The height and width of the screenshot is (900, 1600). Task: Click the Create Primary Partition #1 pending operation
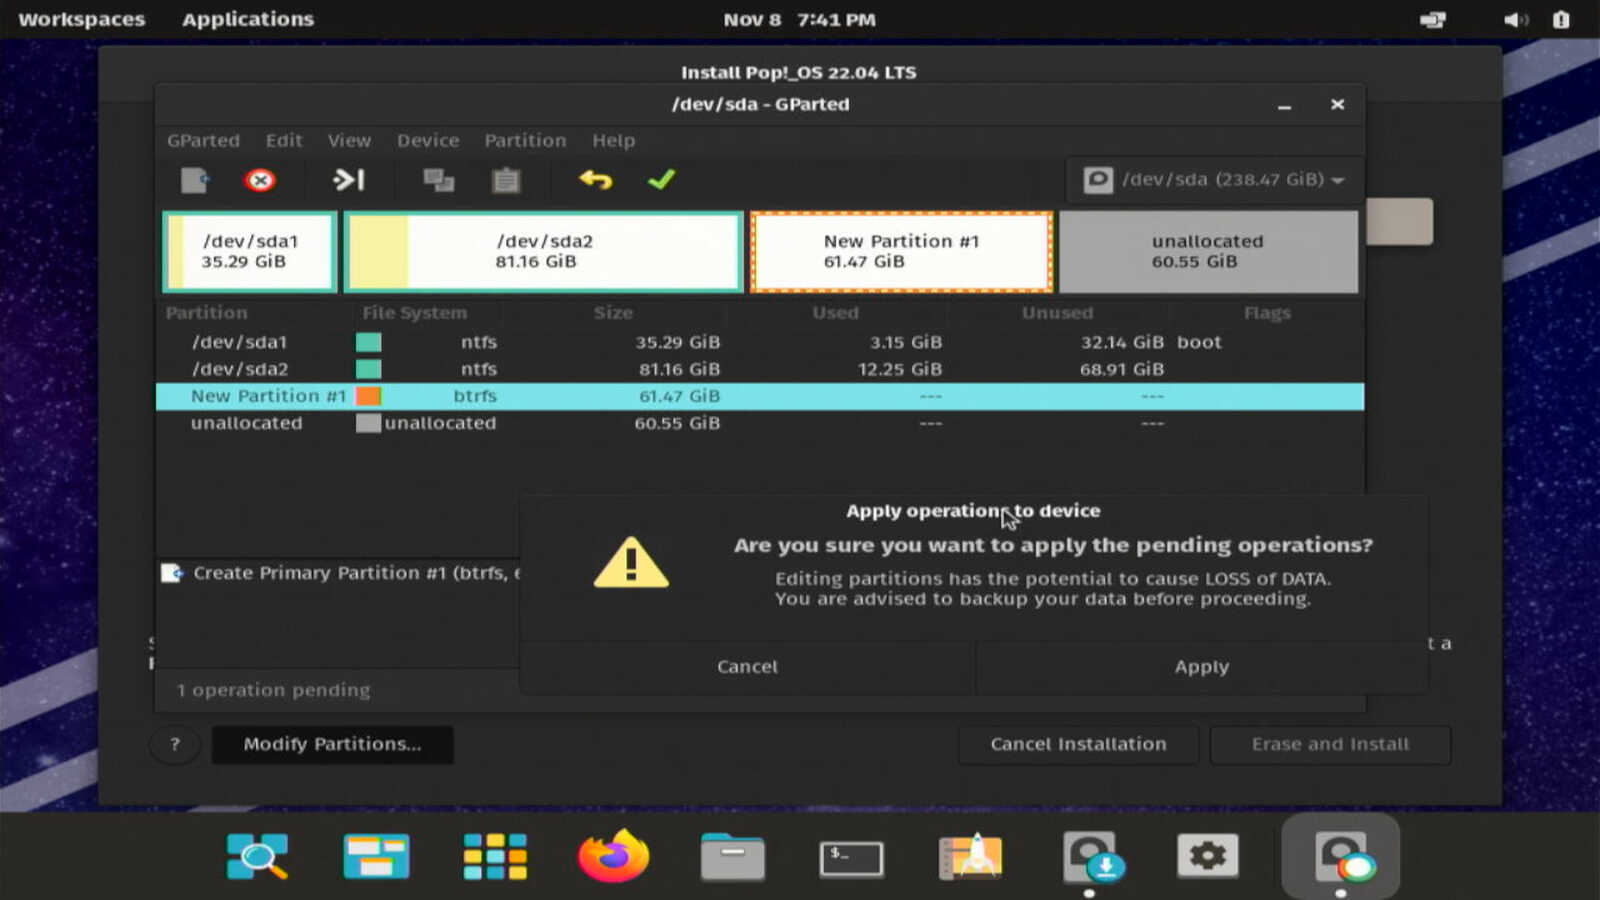click(357, 573)
